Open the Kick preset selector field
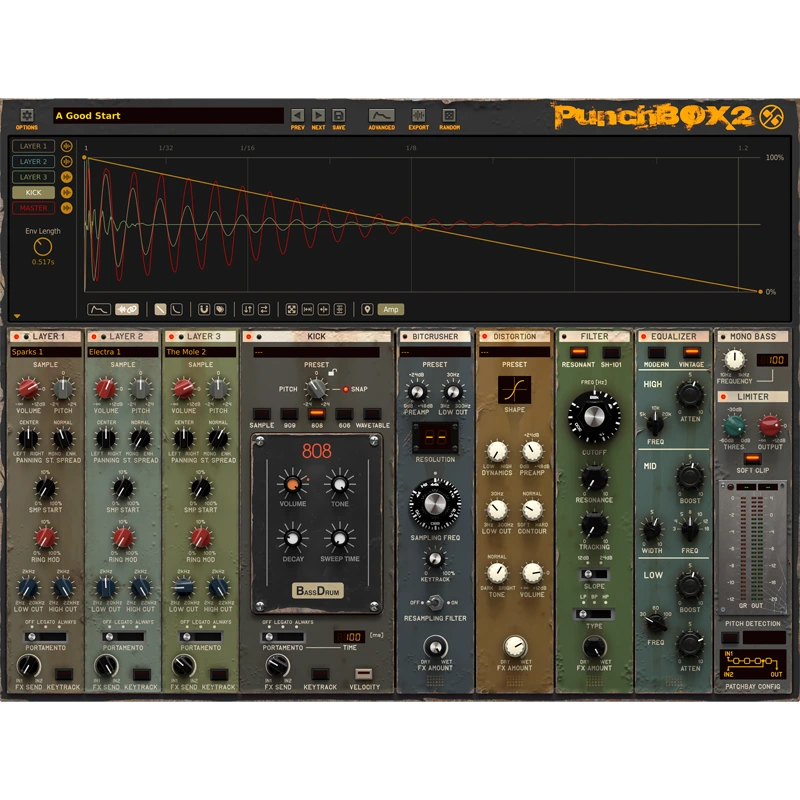This screenshot has height=800, width=800. point(316,352)
